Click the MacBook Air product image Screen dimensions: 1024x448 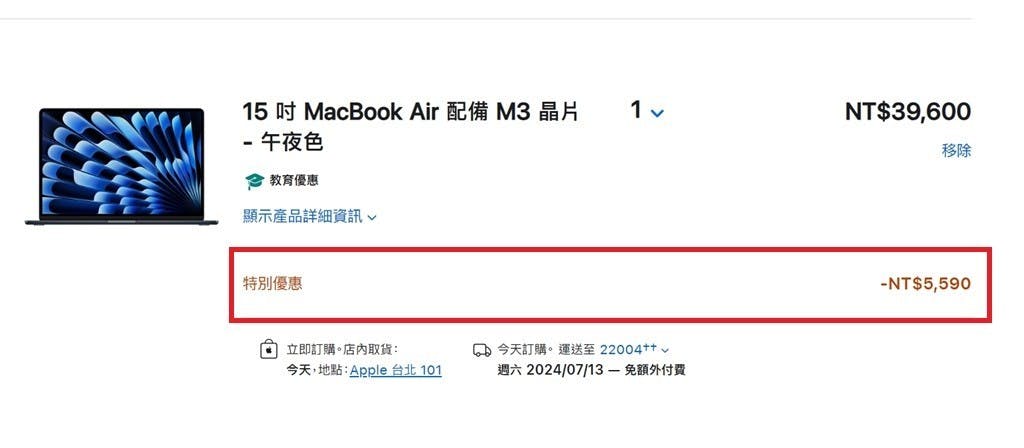pos(121,167)
